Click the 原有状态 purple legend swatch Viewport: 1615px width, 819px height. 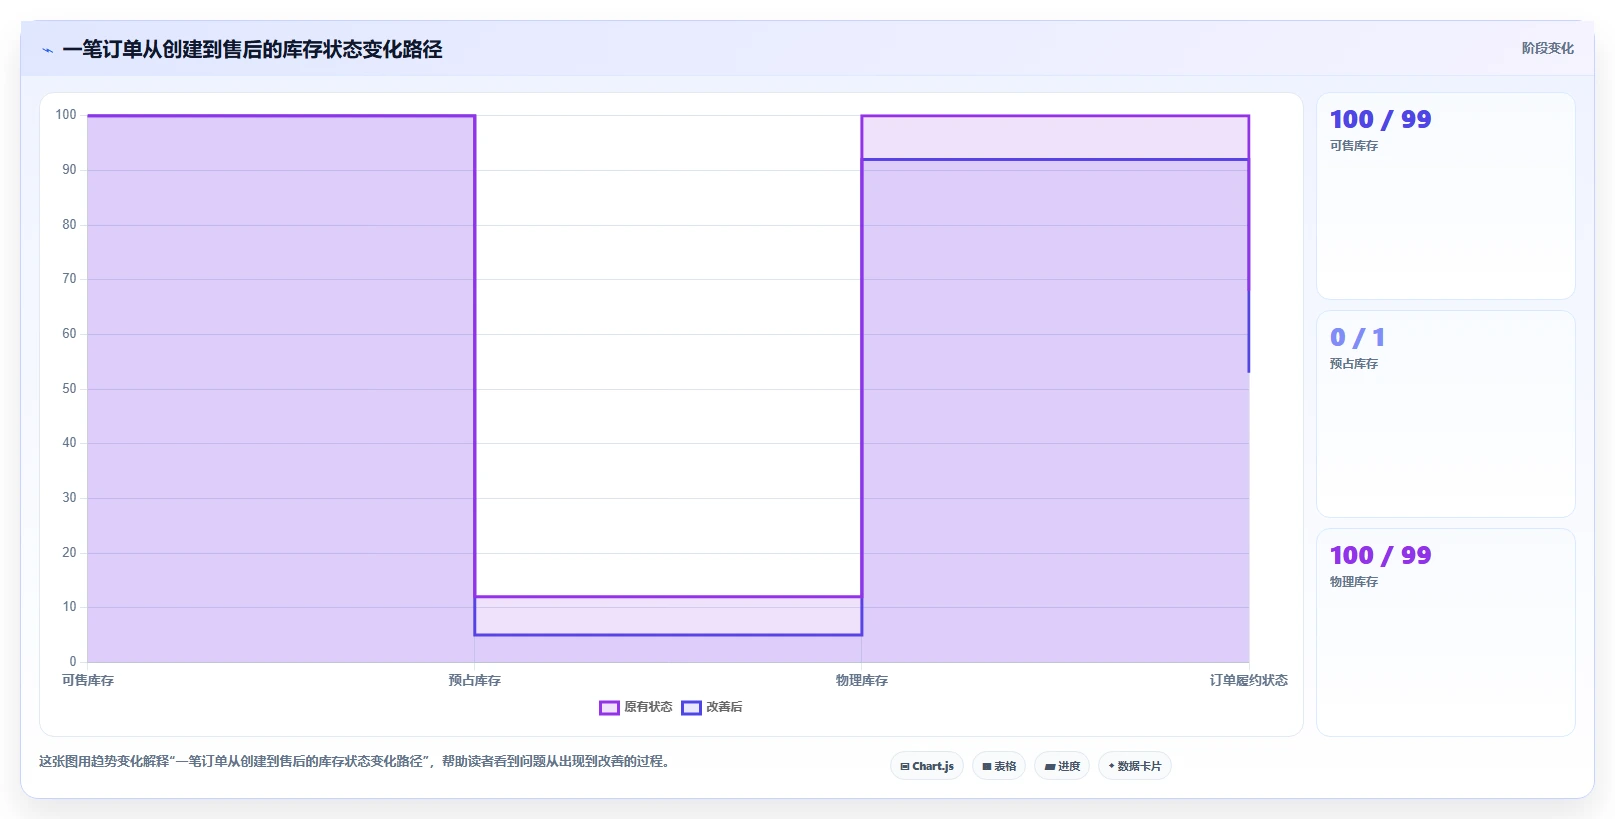click(609, 708)
